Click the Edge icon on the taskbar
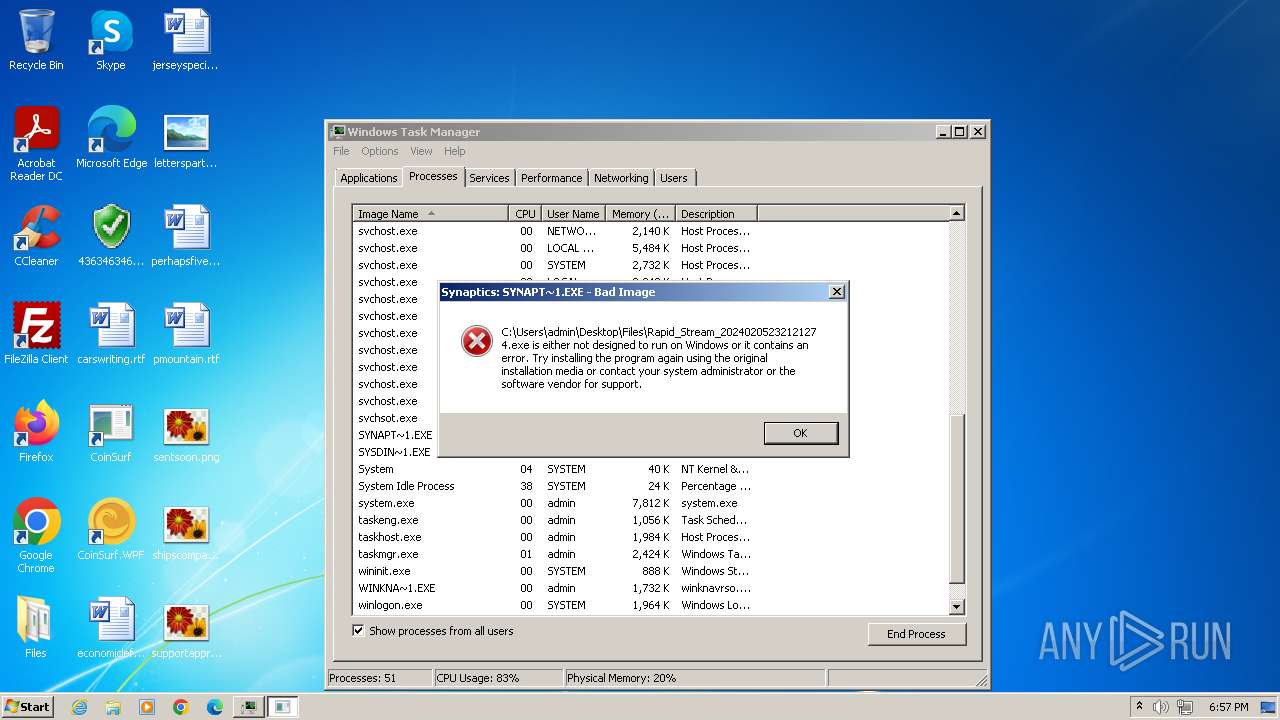Viewport: 1280px width, 720px height. click(215, 707)
